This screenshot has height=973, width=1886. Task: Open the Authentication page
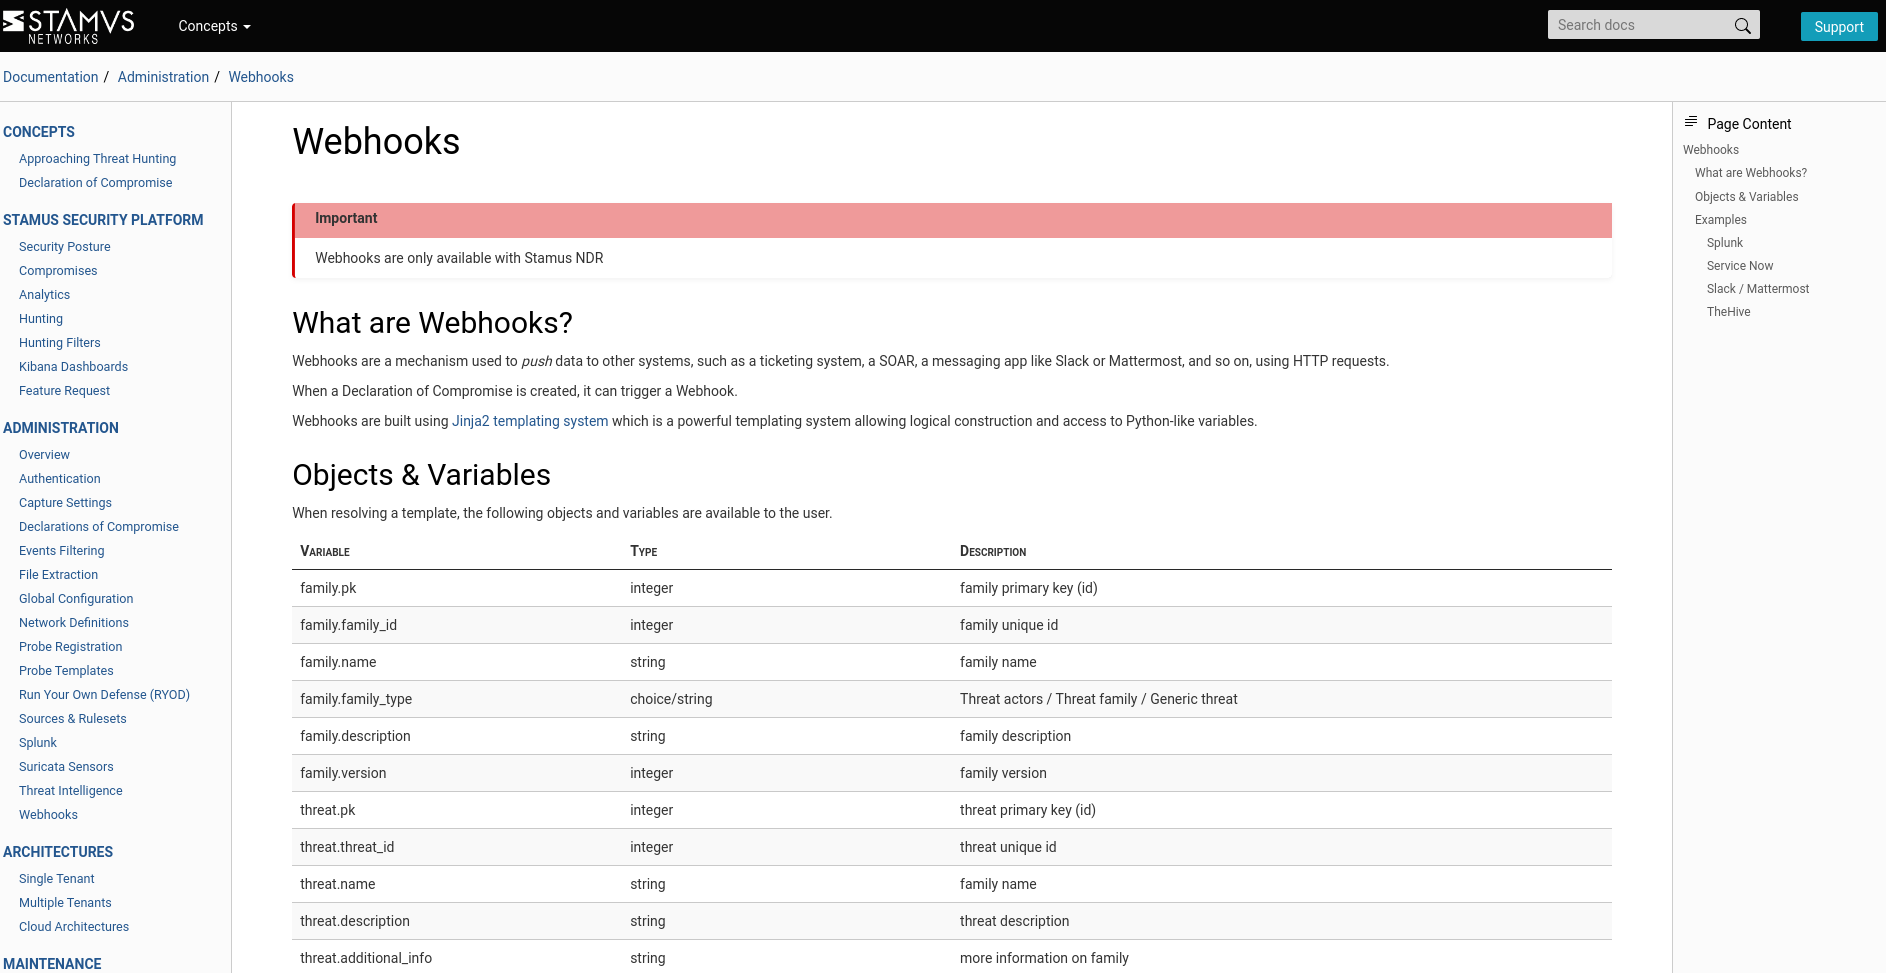coord(60,479)
